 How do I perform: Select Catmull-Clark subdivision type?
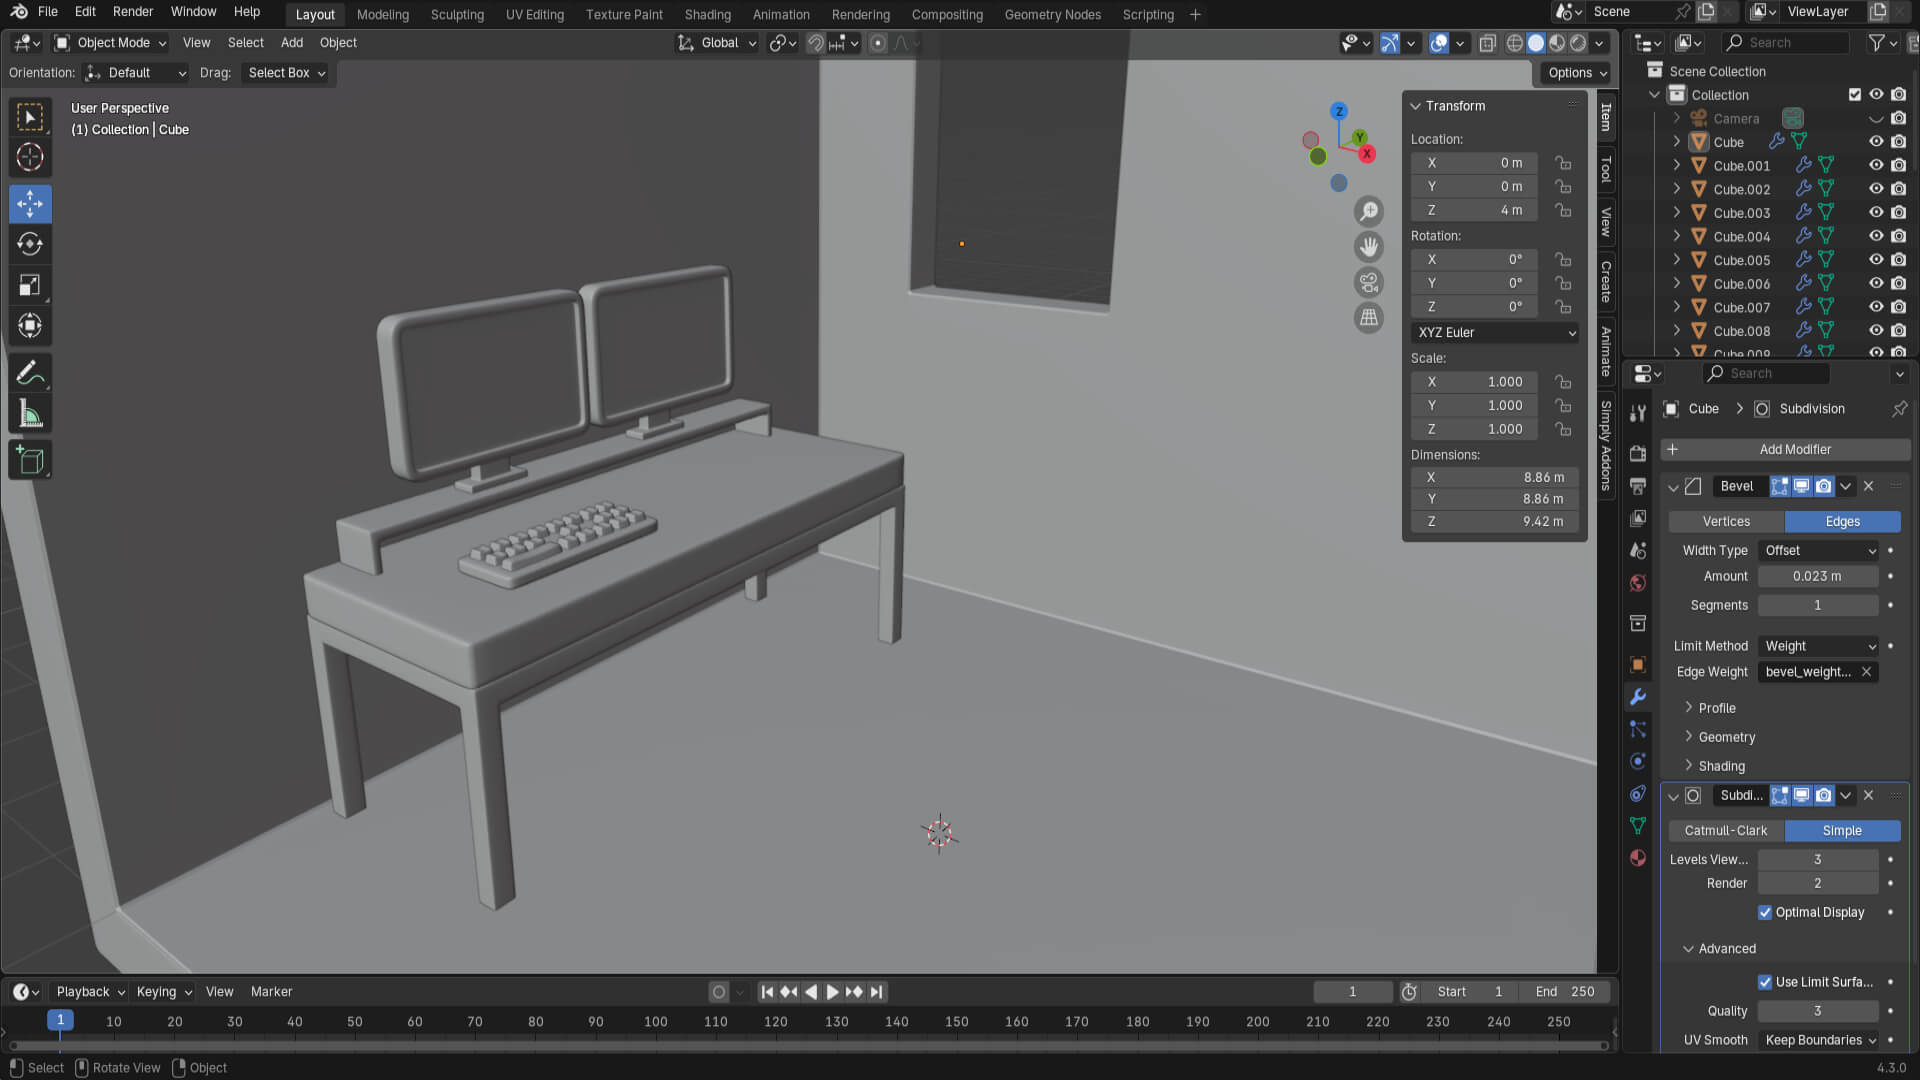(1725, 831)
